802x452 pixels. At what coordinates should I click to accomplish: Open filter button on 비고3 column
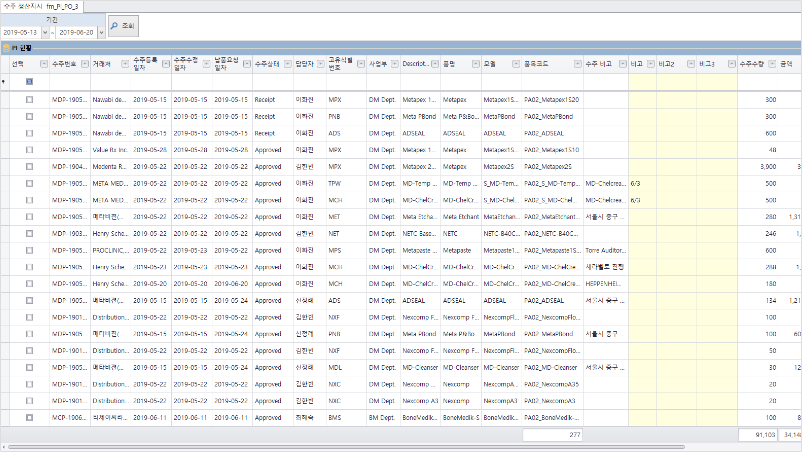[731, 64]
